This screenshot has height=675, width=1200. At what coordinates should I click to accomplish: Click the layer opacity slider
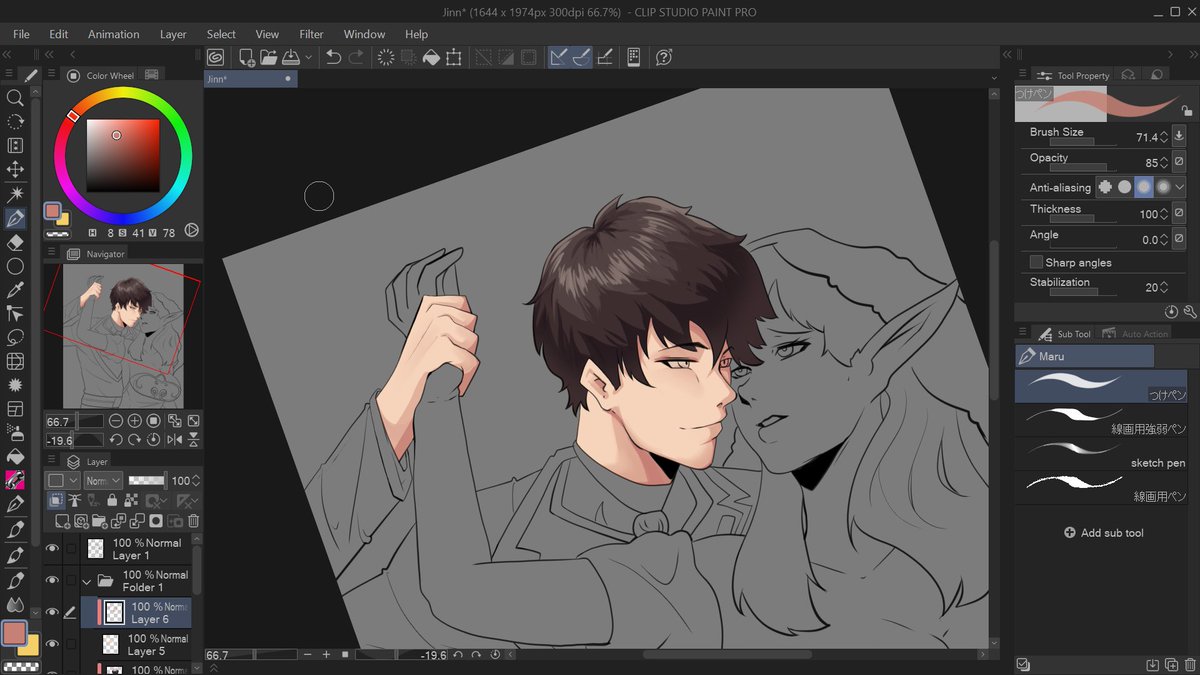coord(148,480)
